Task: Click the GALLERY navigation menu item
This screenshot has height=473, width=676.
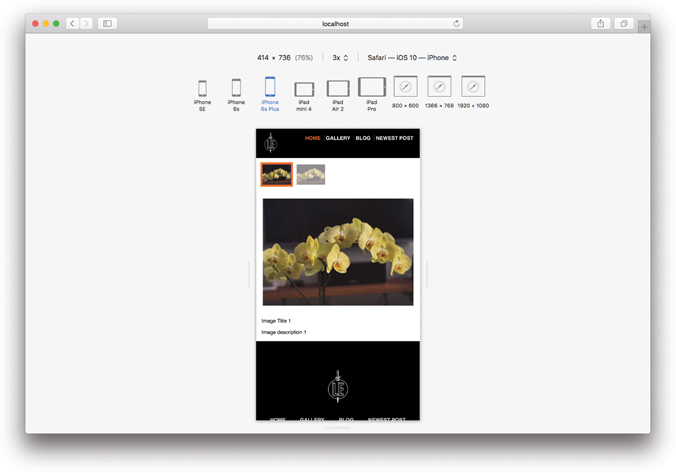Action: (338, 138)
